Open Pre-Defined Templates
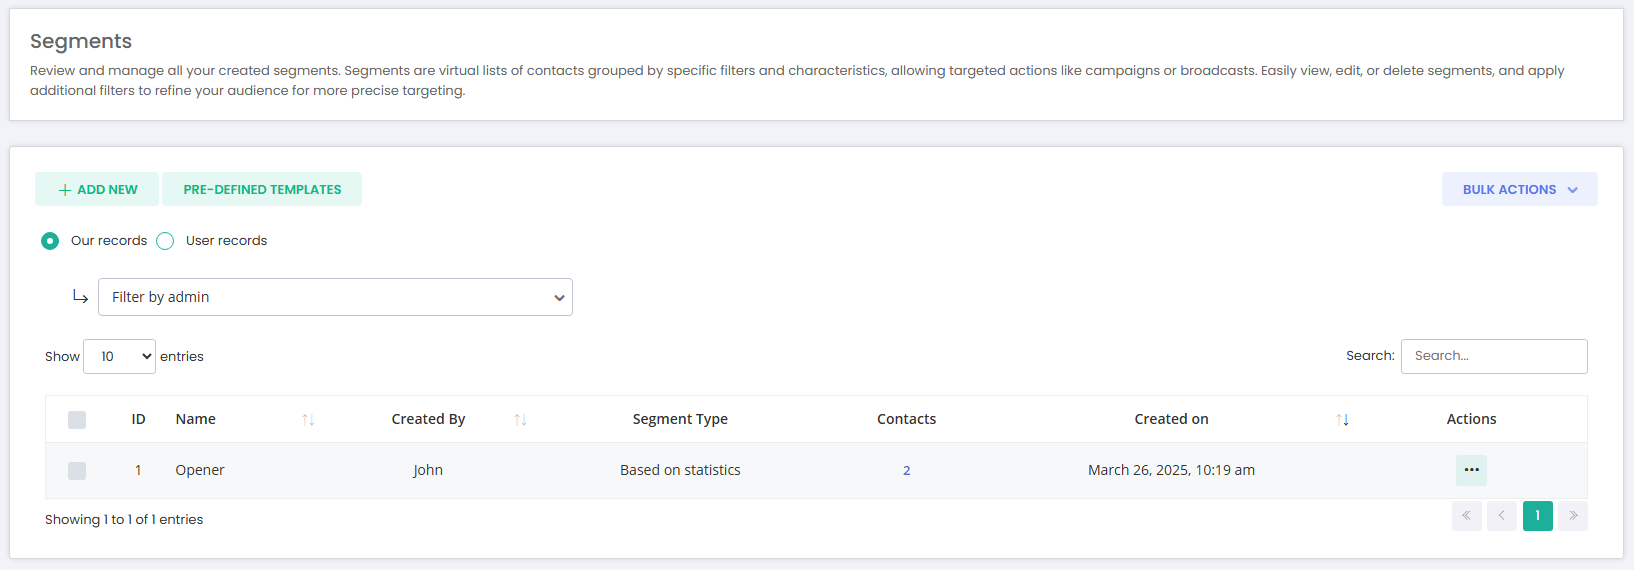Viewport: 1634px width, 570px height. pos(262,189)
